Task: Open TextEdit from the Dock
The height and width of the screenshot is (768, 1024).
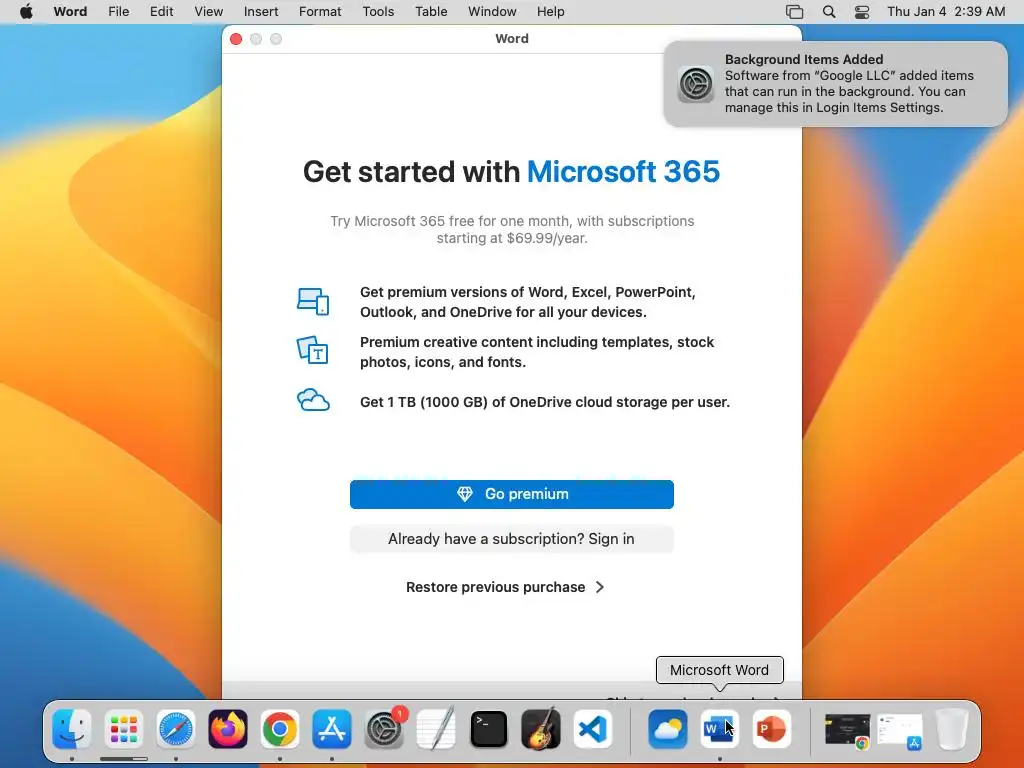Action: [x=436, y=729]
